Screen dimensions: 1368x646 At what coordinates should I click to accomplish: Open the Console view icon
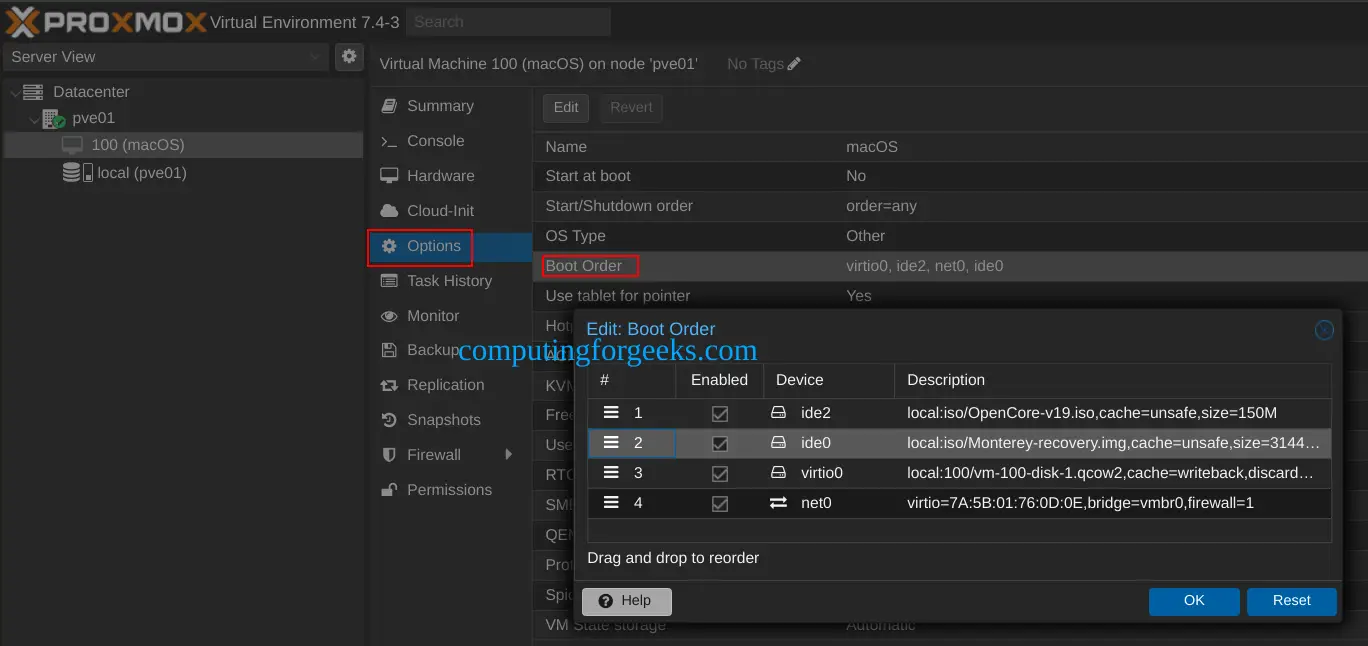389,141
